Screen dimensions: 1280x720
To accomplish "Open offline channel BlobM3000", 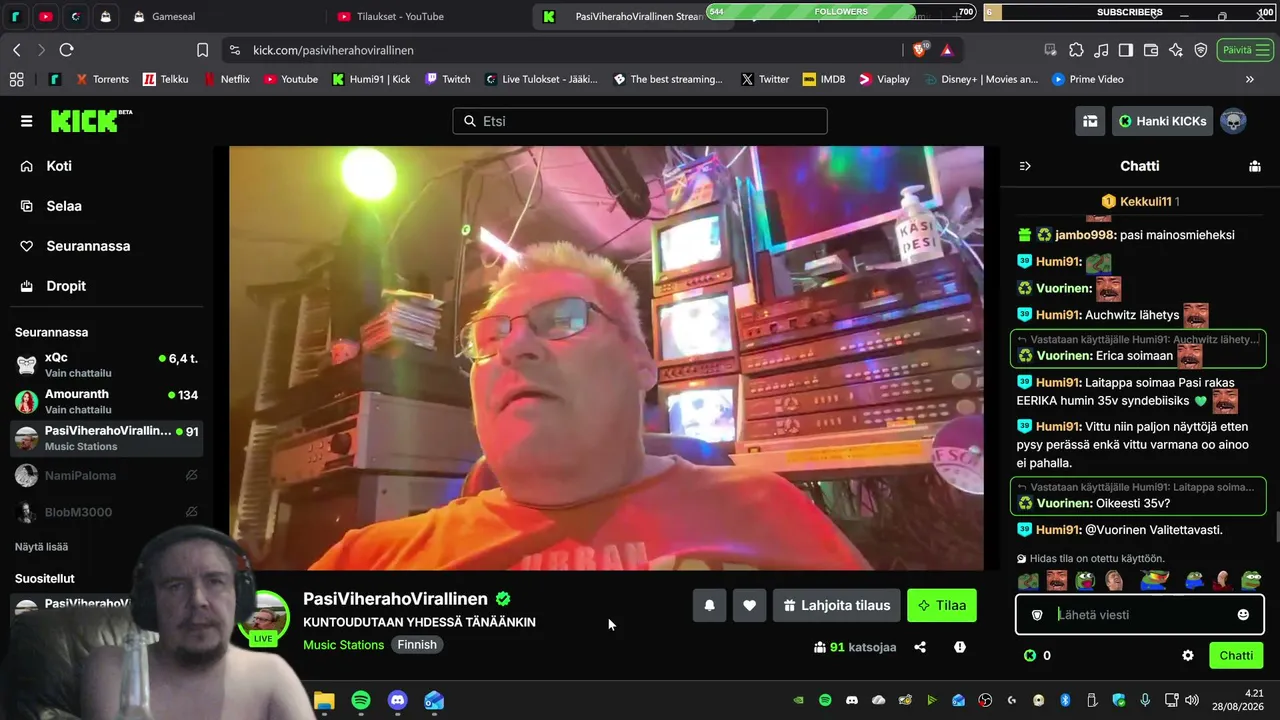I will click(107, 512).
